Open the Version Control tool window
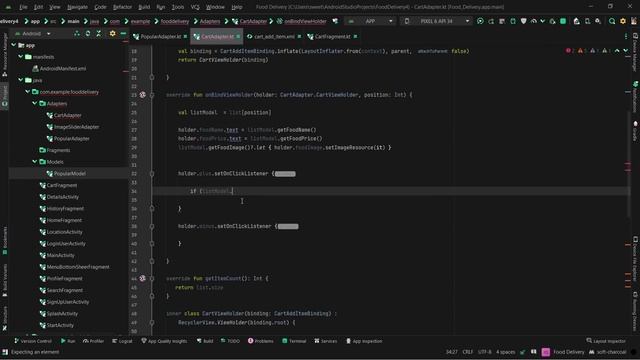Screen dimensions: 640x360 (x=33, y=341)
